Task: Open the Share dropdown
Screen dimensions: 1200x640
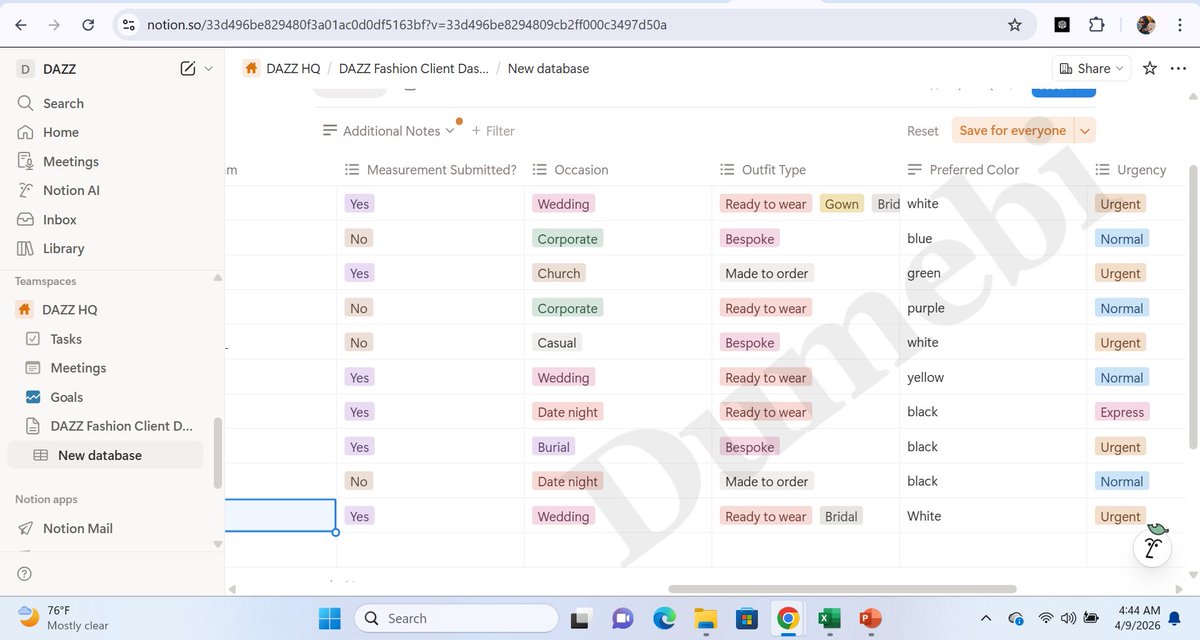Action: [1090, 68]
